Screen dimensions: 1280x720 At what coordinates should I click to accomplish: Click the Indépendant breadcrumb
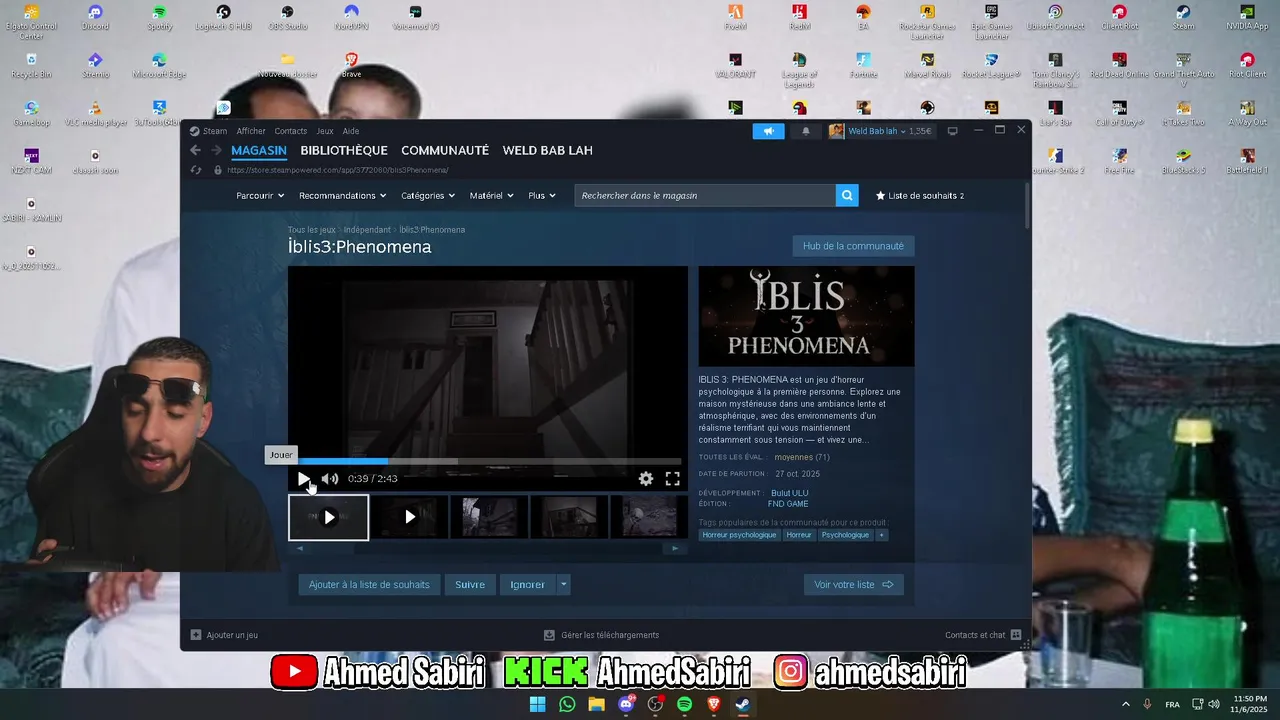pos(367,230)
